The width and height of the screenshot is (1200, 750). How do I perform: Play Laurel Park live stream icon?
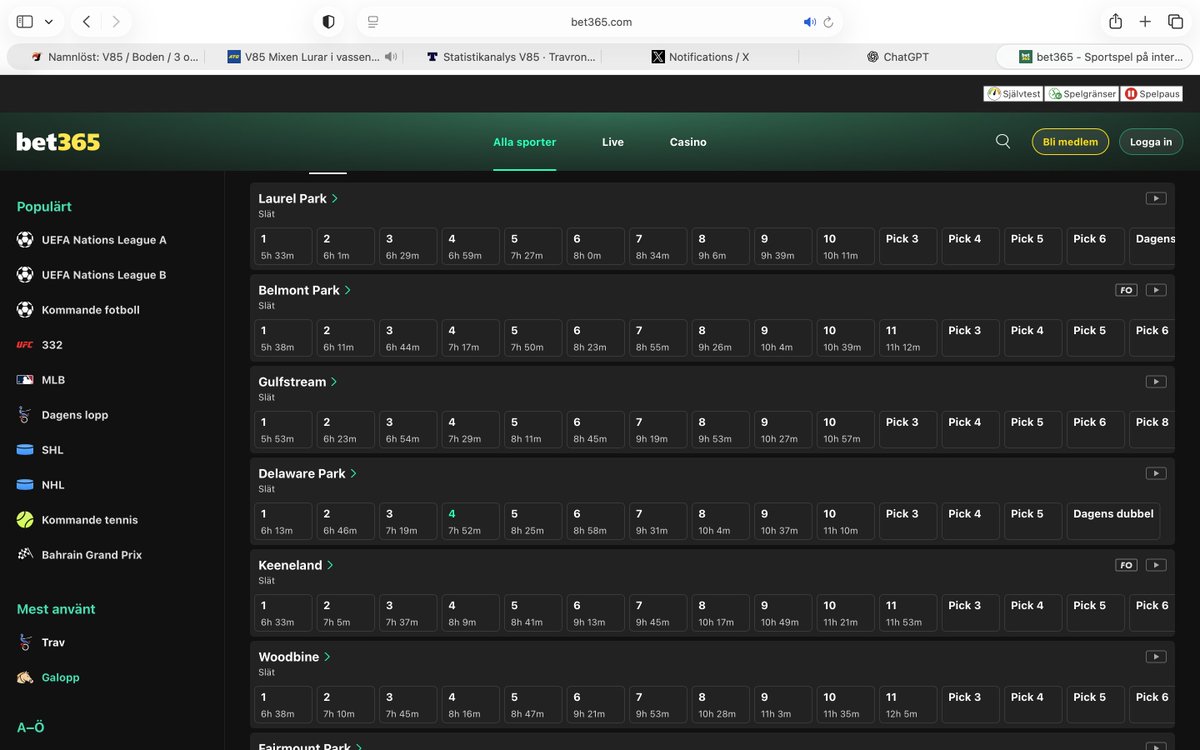click(1156, 198)
